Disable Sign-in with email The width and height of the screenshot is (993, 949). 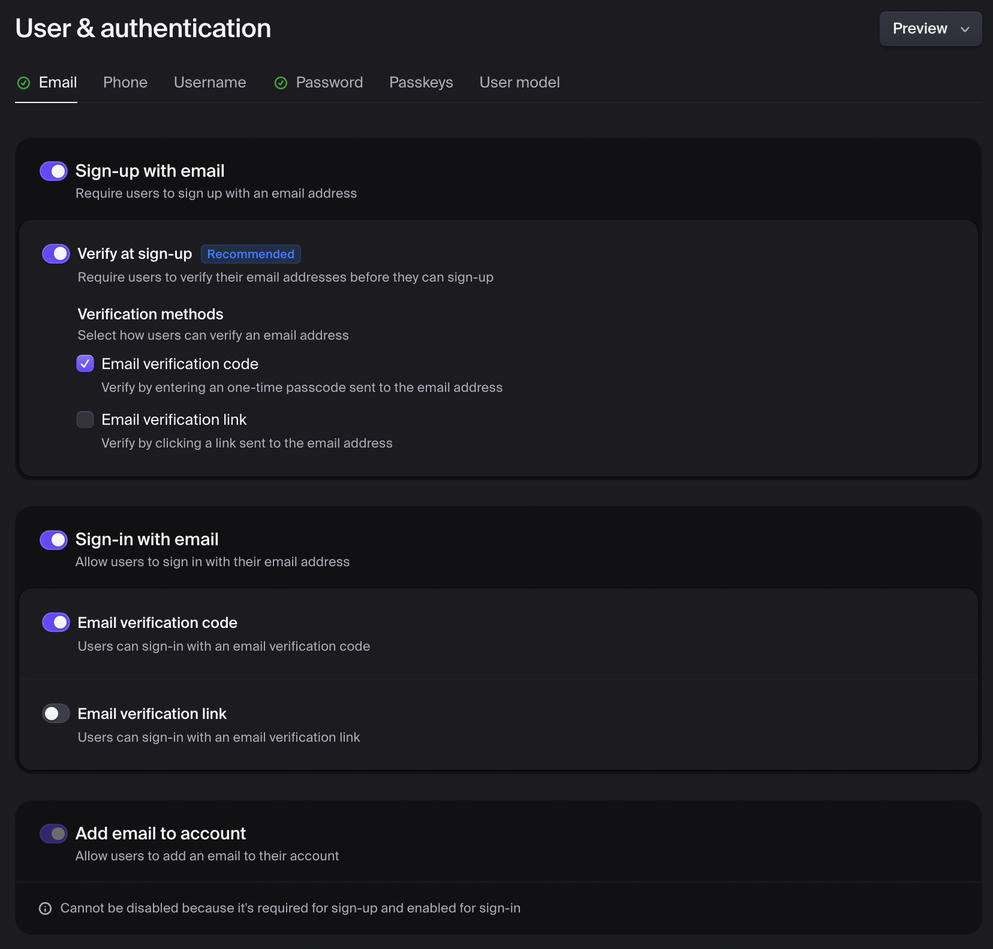[x=53, y=539]
